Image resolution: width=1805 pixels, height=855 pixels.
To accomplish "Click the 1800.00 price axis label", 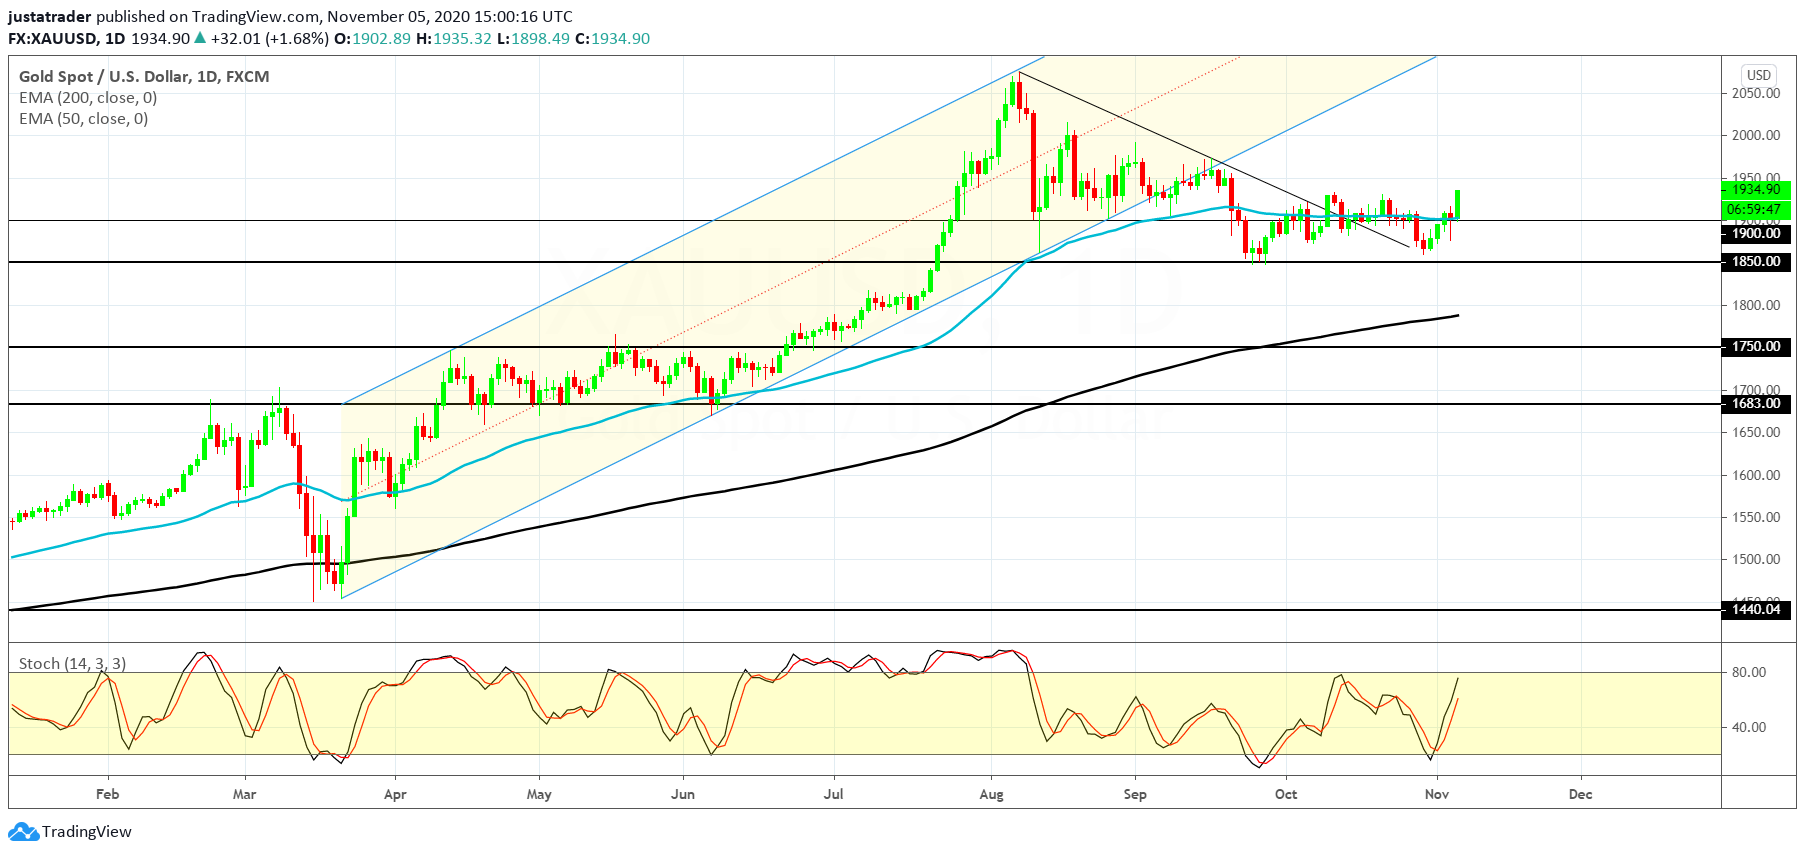I will (x=1756, y=305).
